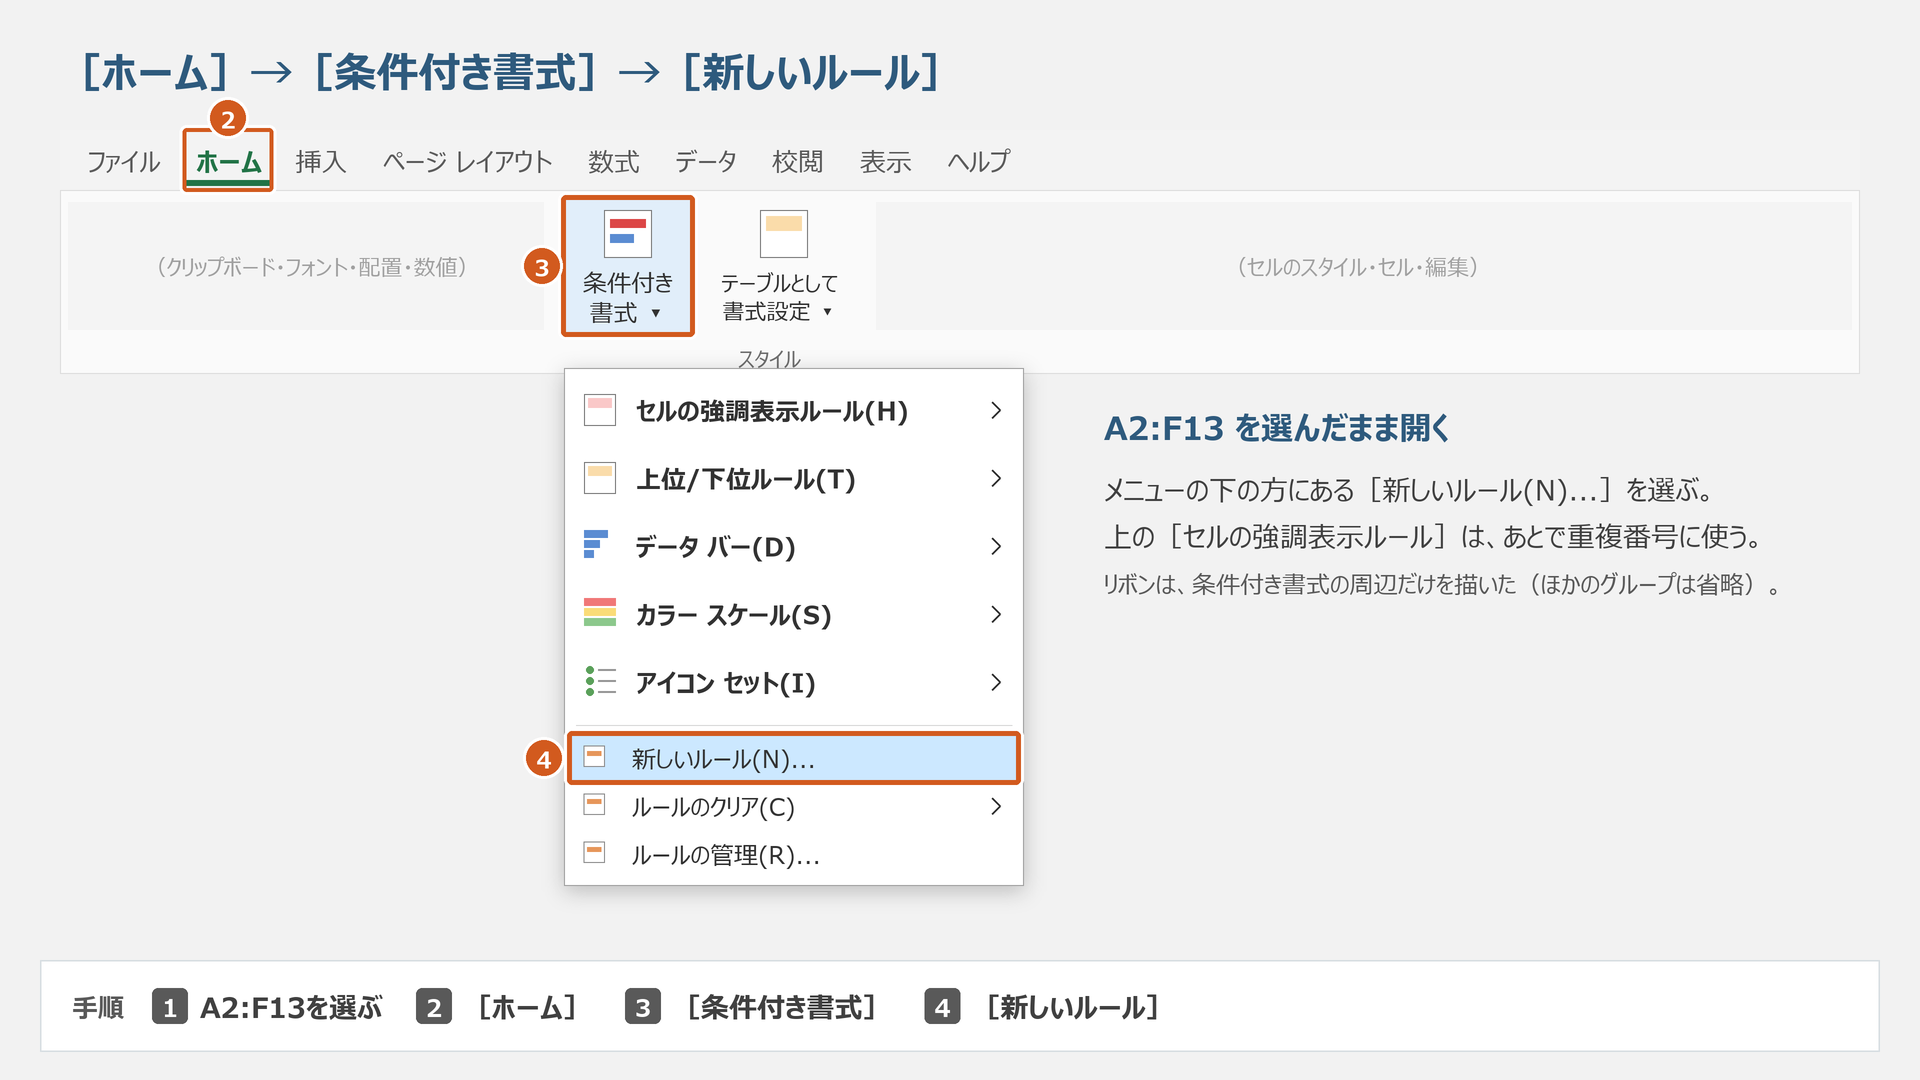Click the 上位/下位ルール icon
Screen dimensions: 1920x1080
[600, 478]
